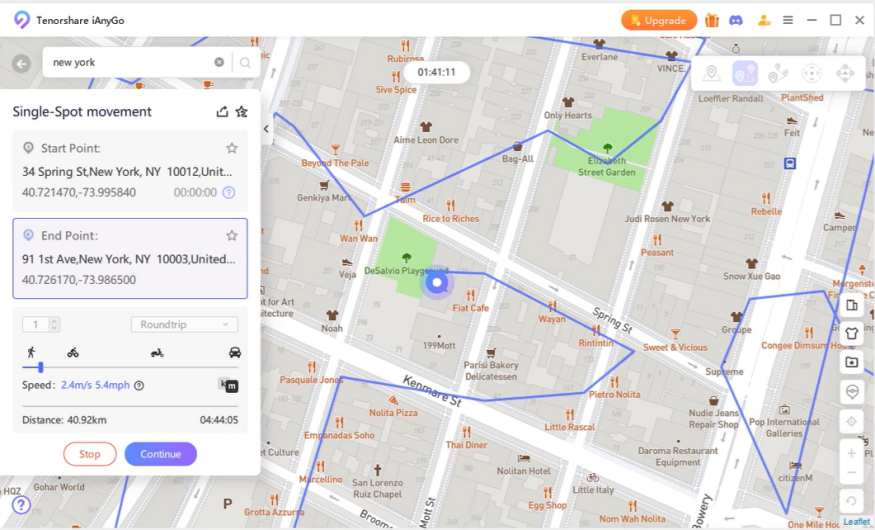875x530 pixels.
Task: Zoom out the map with minus
Action: (x=852, y=473)
